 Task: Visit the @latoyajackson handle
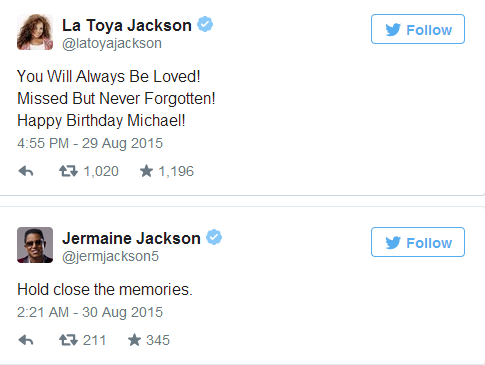pyautogui.click(x=112, y=44)
